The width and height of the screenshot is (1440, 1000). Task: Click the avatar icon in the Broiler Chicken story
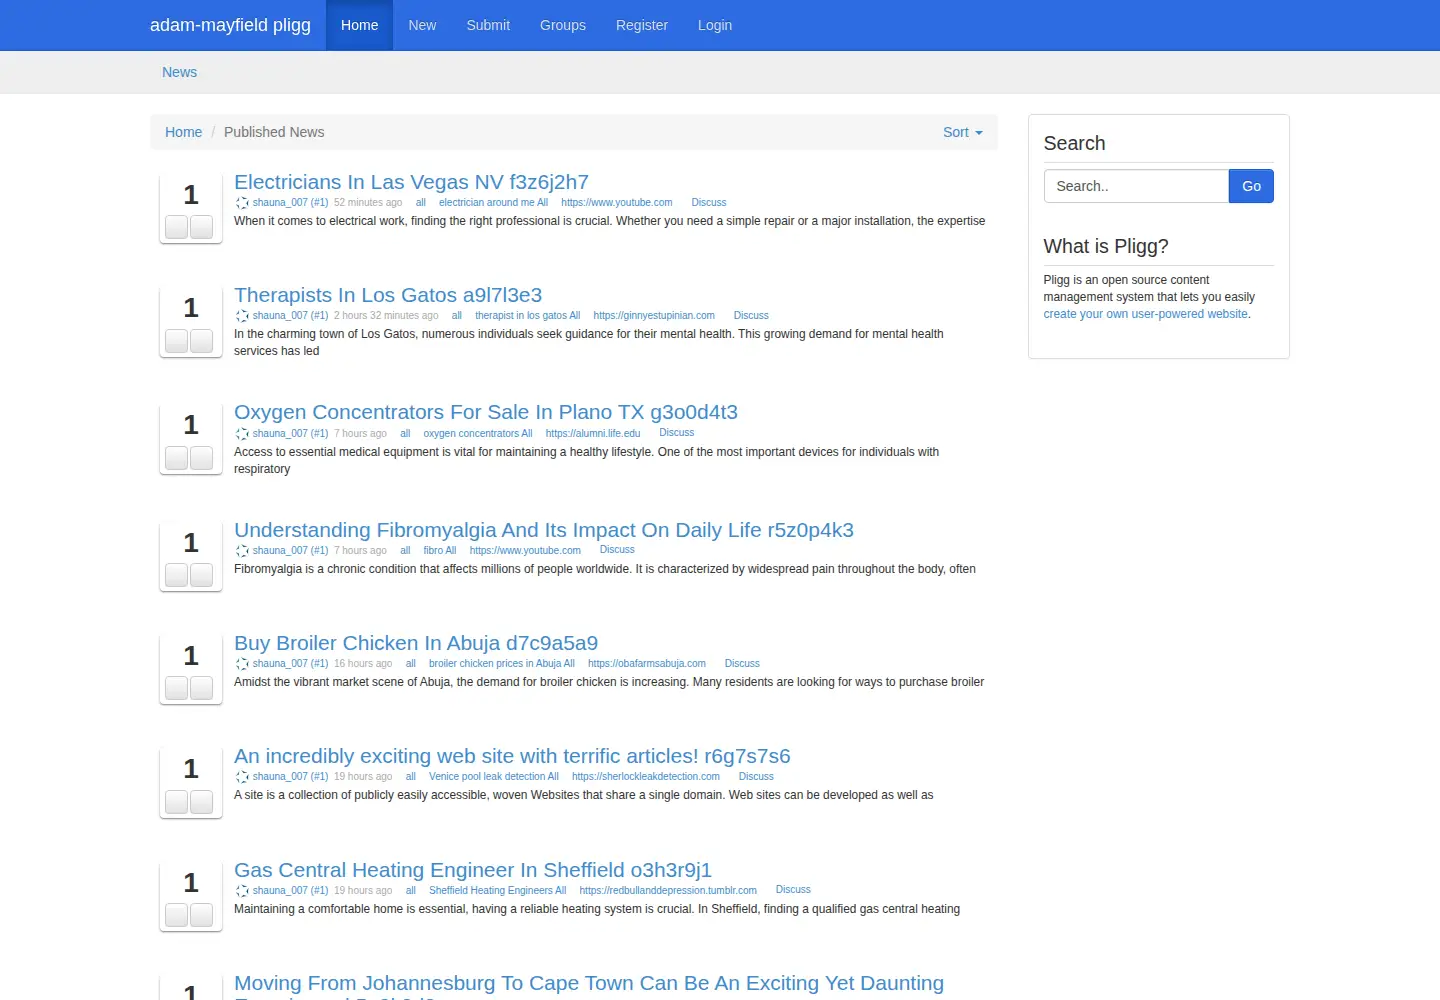click(x=242, y=664)
